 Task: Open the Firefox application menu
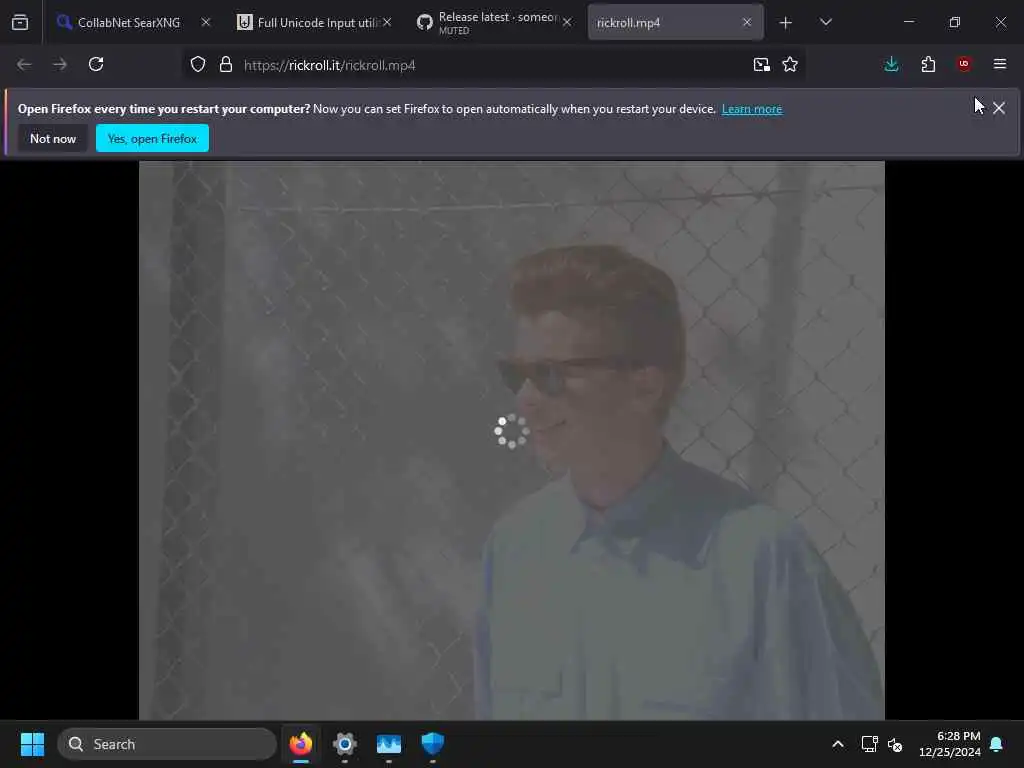point(1000,64)
